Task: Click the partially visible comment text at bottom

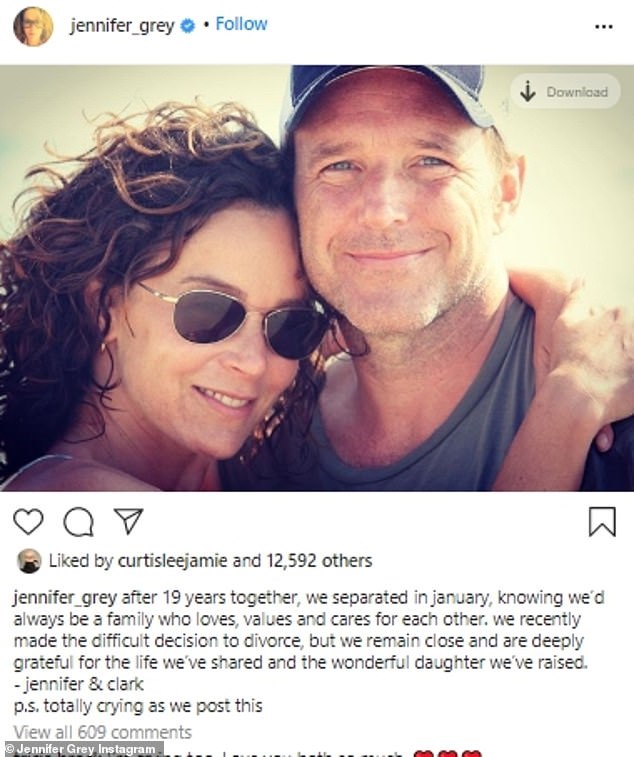Action: (300, 753)
